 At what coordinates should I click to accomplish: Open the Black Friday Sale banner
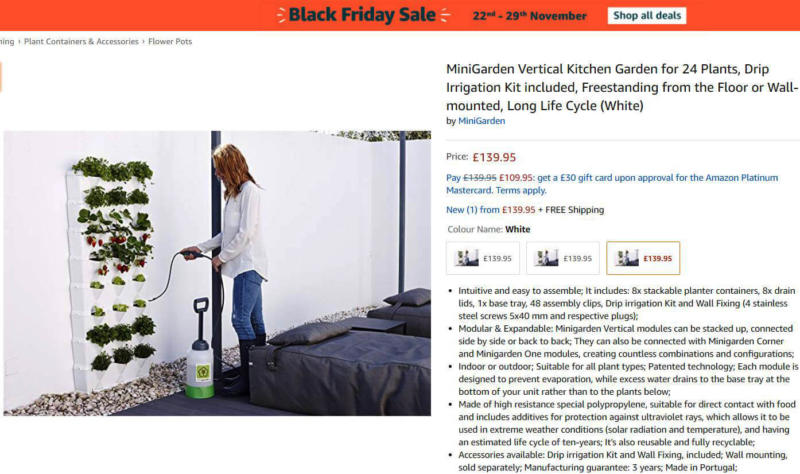(363, 15)
